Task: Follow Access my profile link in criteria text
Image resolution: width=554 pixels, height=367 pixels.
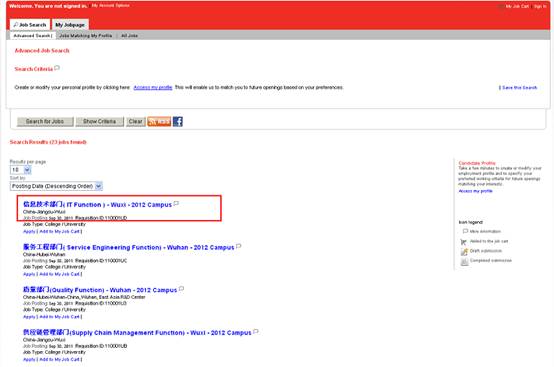Action: pyautogui.click(x=153, y=87)
